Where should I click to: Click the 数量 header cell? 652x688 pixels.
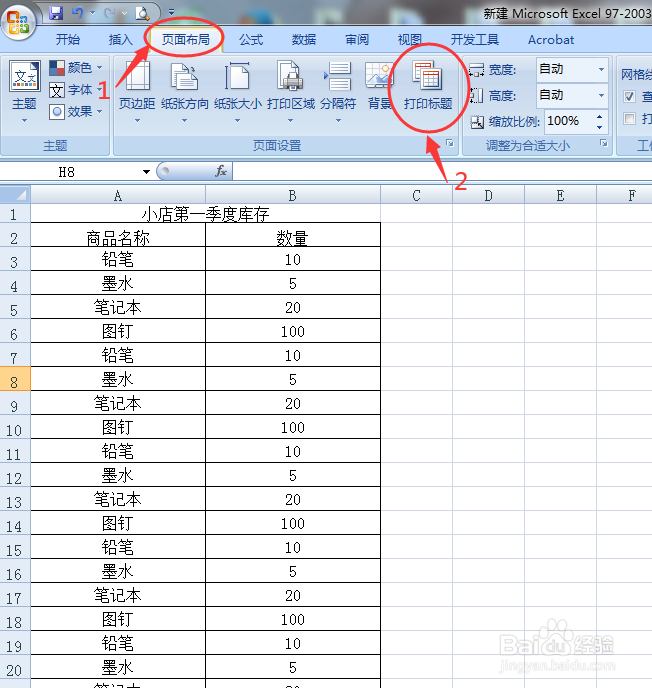(x=293, y=235)
